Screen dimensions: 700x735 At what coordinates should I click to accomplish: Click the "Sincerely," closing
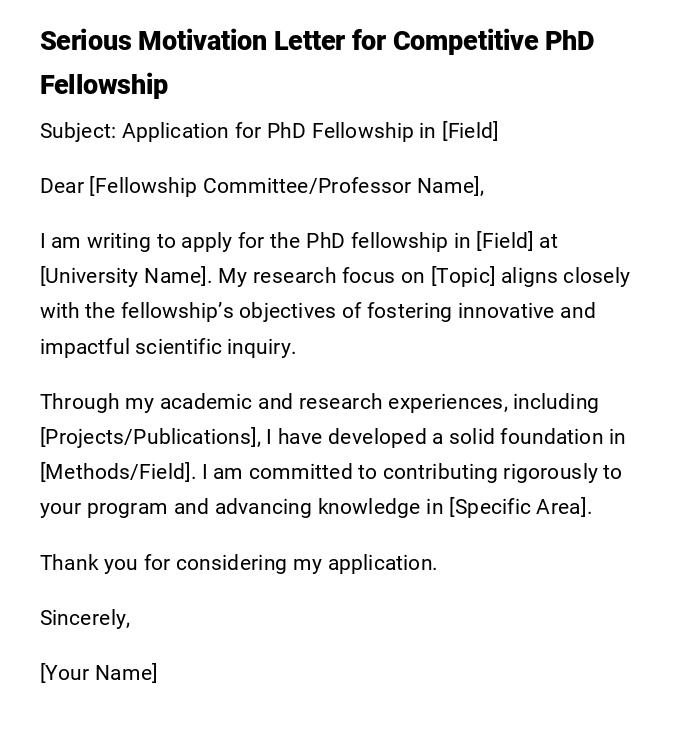point(85,618)
